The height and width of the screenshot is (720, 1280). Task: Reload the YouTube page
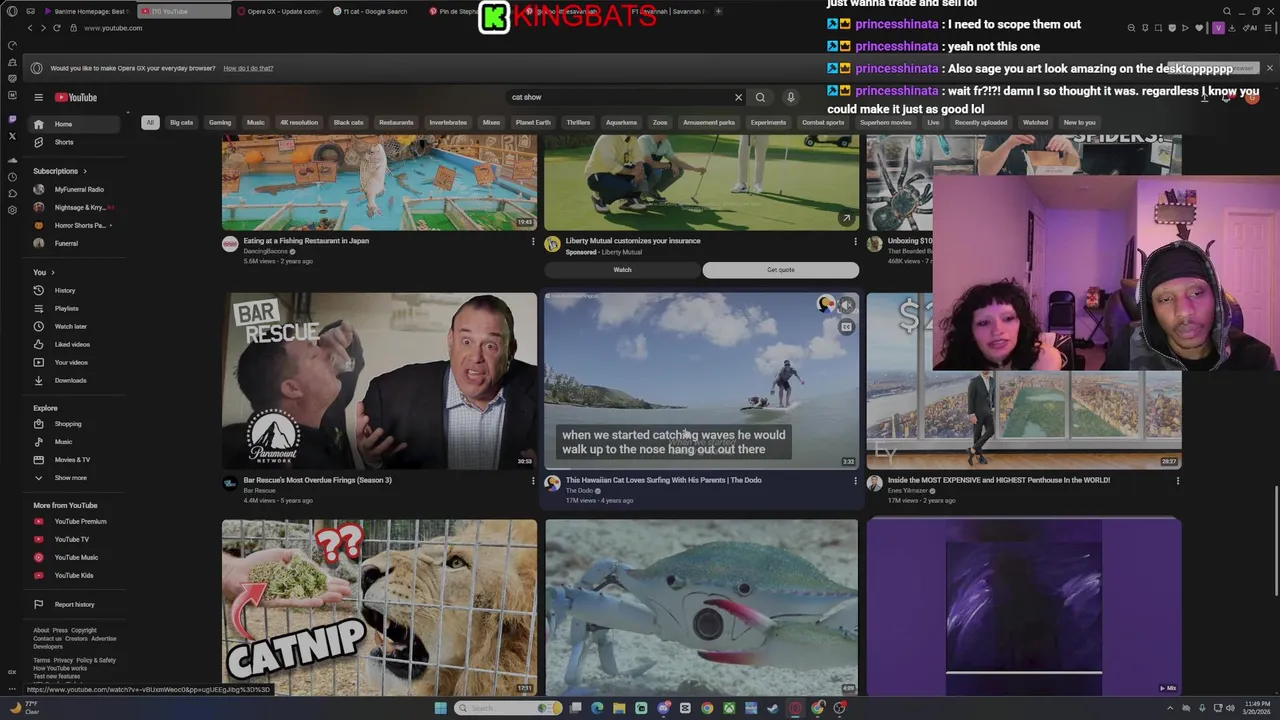coord(57,28)
